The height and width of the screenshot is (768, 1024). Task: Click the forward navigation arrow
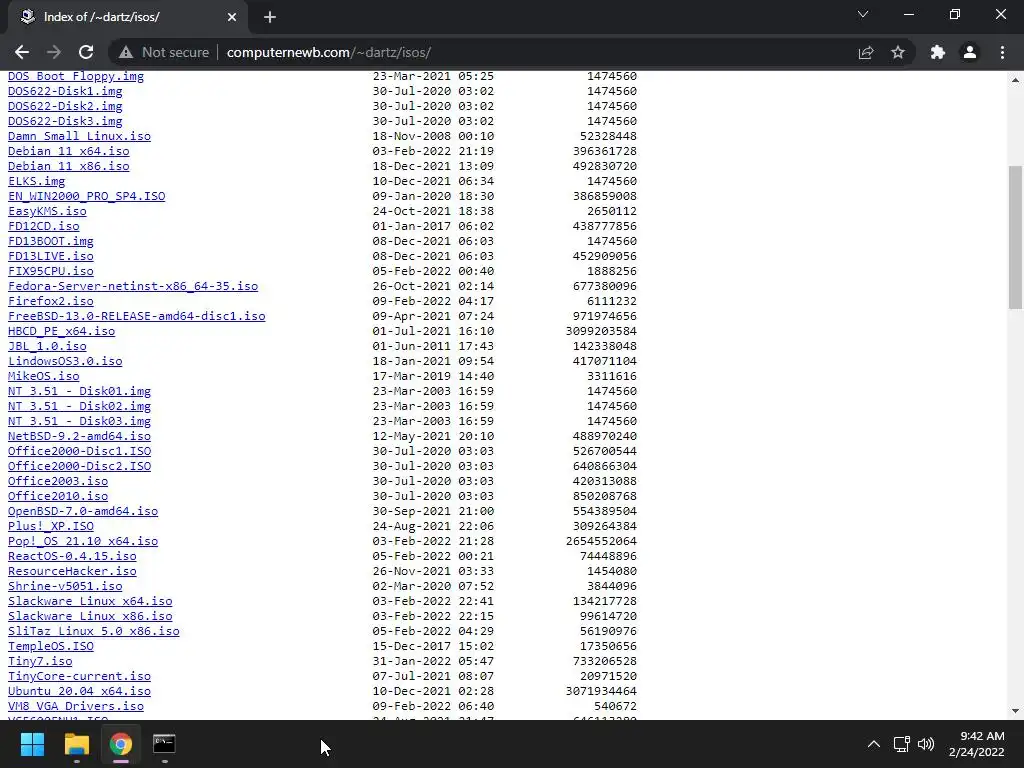[54, 52]
